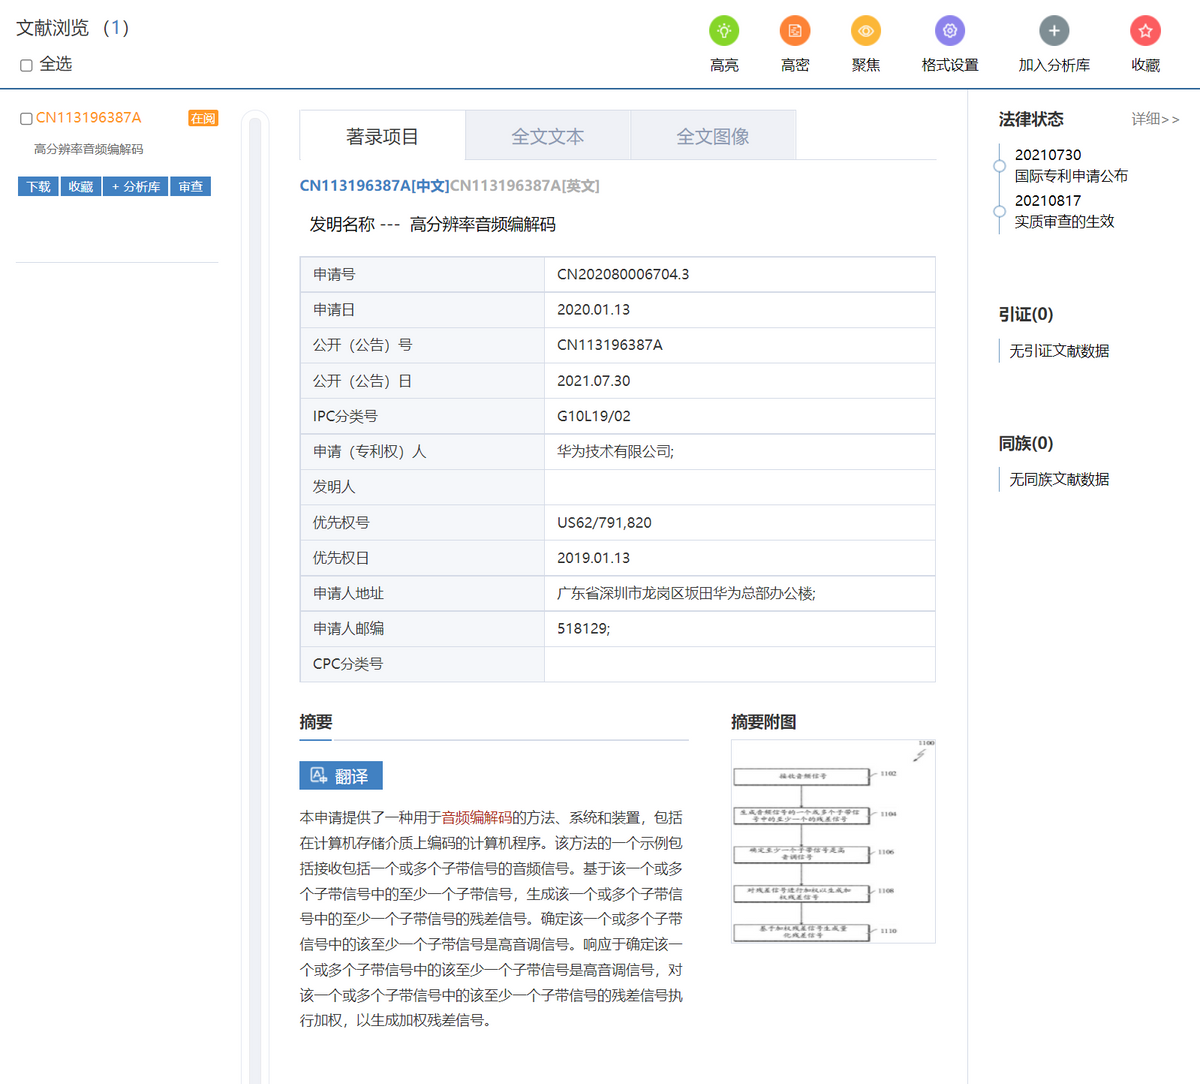
Task: Open the 全文图像 tab
Action: [x=713, y=136]
